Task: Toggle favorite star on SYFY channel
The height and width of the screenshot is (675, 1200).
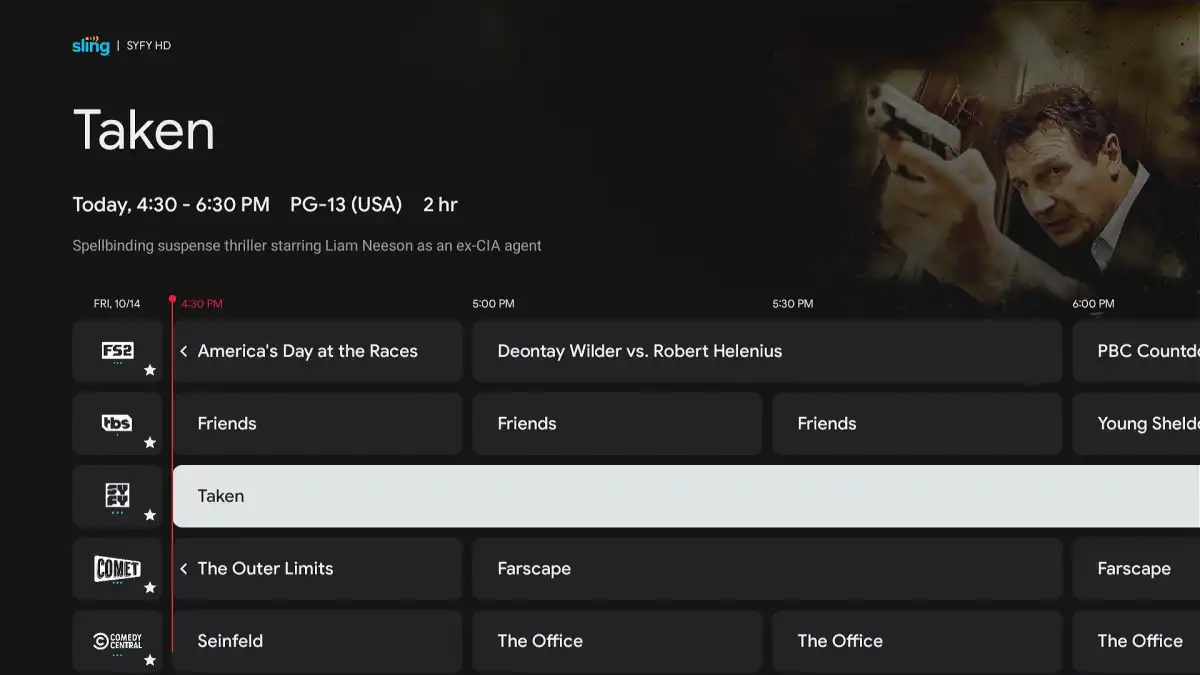Action: coord(150,515)
